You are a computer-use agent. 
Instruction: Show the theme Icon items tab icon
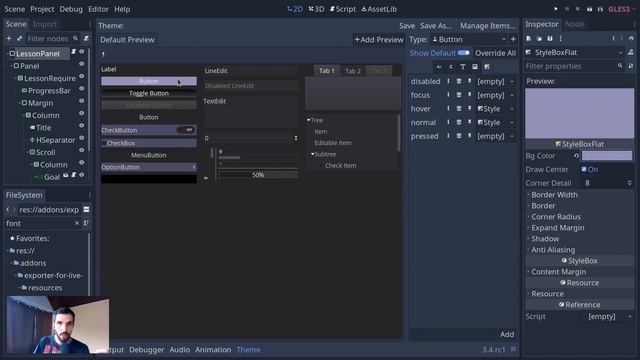point(475,67)
